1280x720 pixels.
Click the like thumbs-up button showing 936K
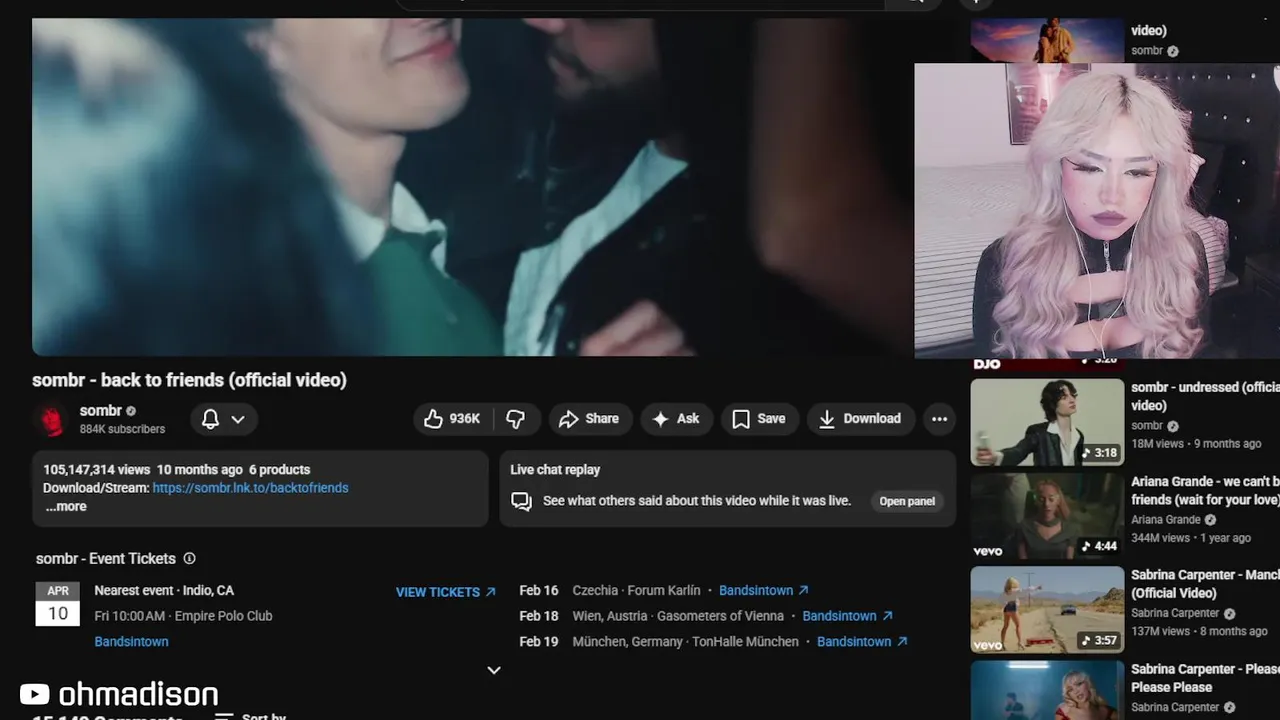[x=453, y=419]
